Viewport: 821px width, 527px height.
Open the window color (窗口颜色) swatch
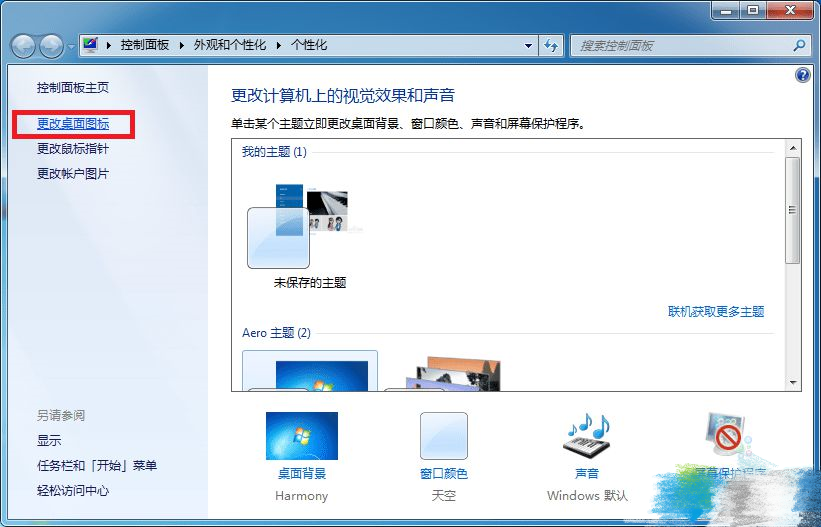(x=443, y=436)
